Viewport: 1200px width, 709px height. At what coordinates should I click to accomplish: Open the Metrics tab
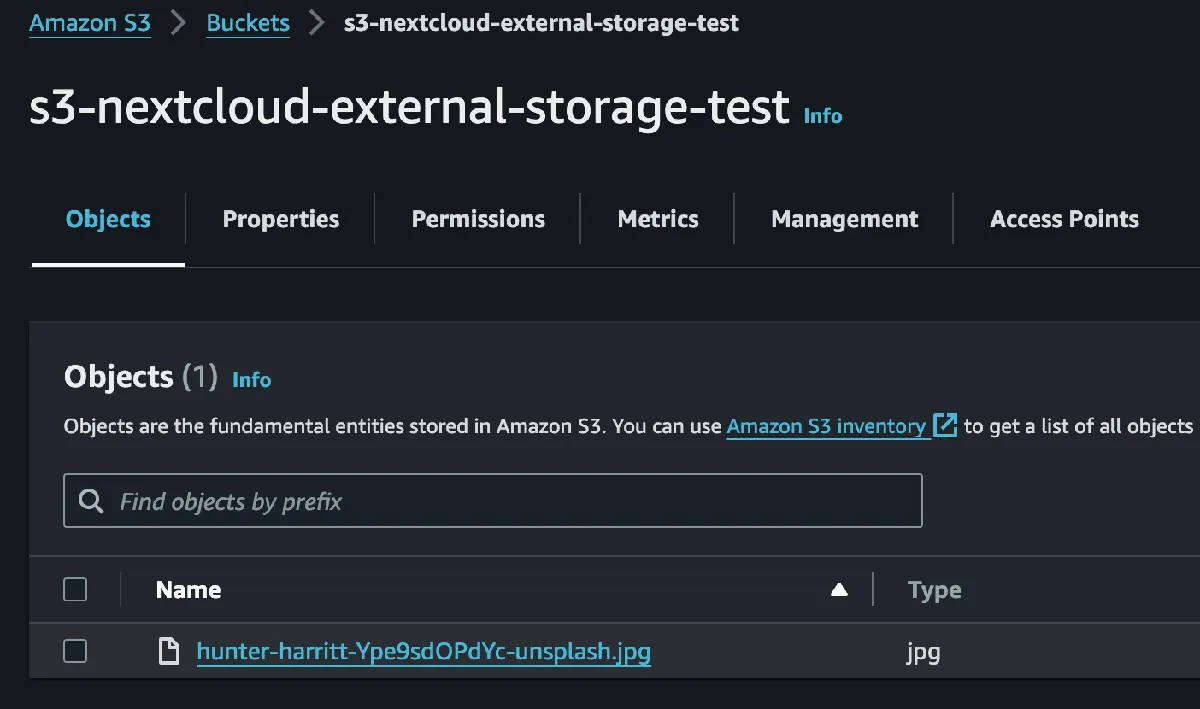(x=658, y=219)
